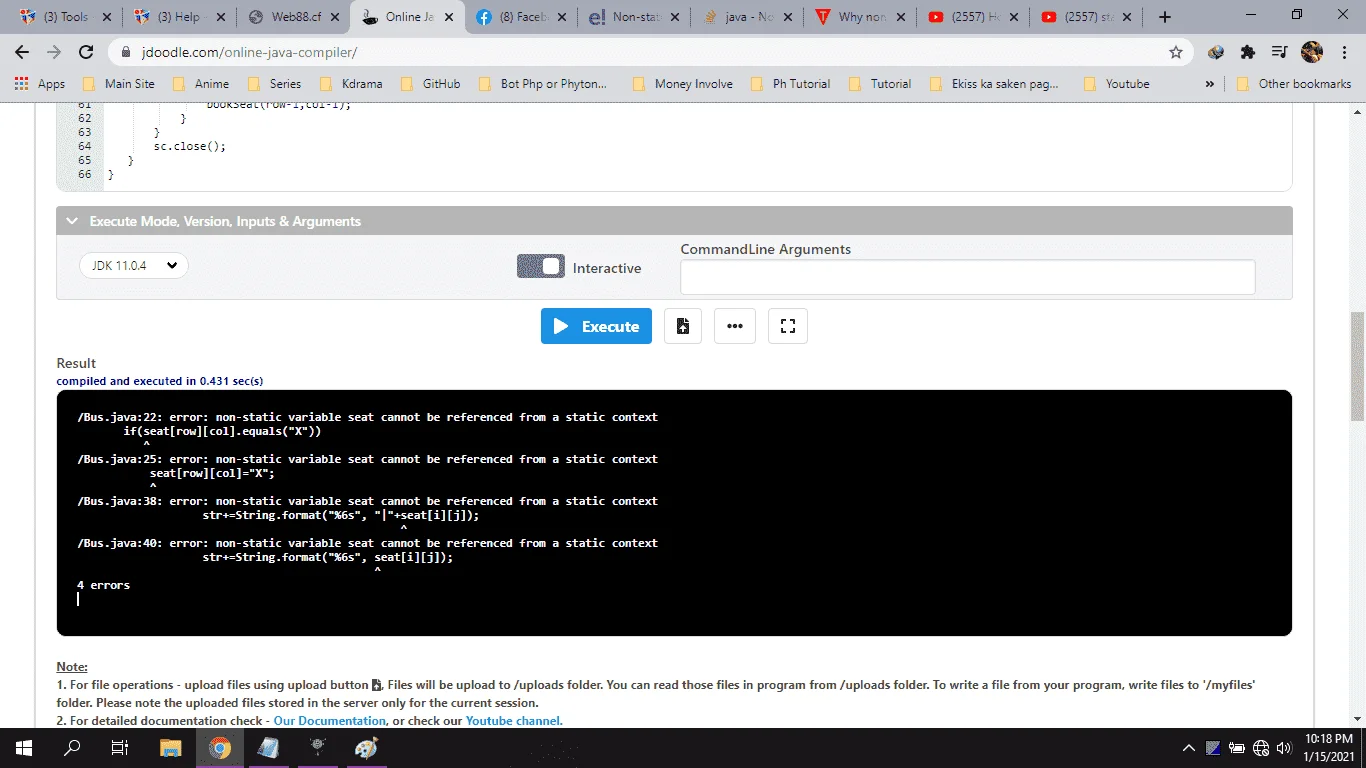The height and width of the screenshot is (768, 1366).
Task: Toggle the Interactive mode switch
Action: [x=540, y=266]
